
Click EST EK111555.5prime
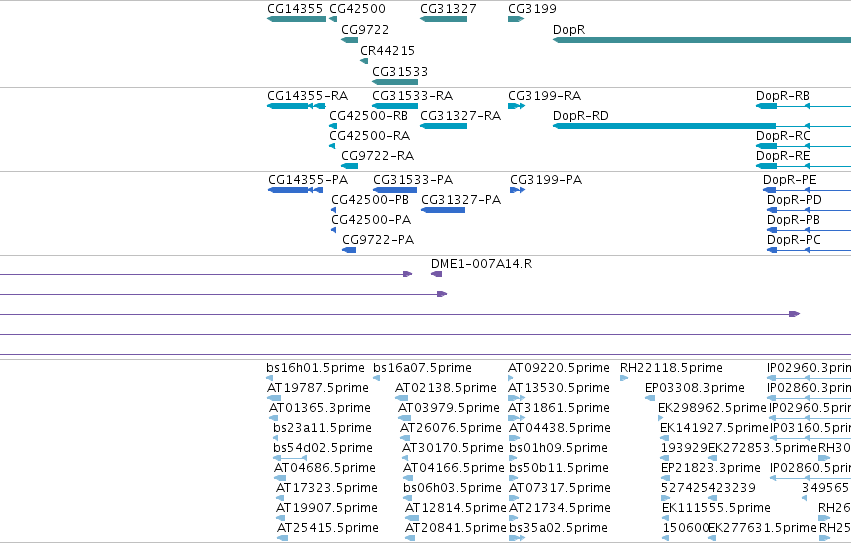click(x=666, y=518)
